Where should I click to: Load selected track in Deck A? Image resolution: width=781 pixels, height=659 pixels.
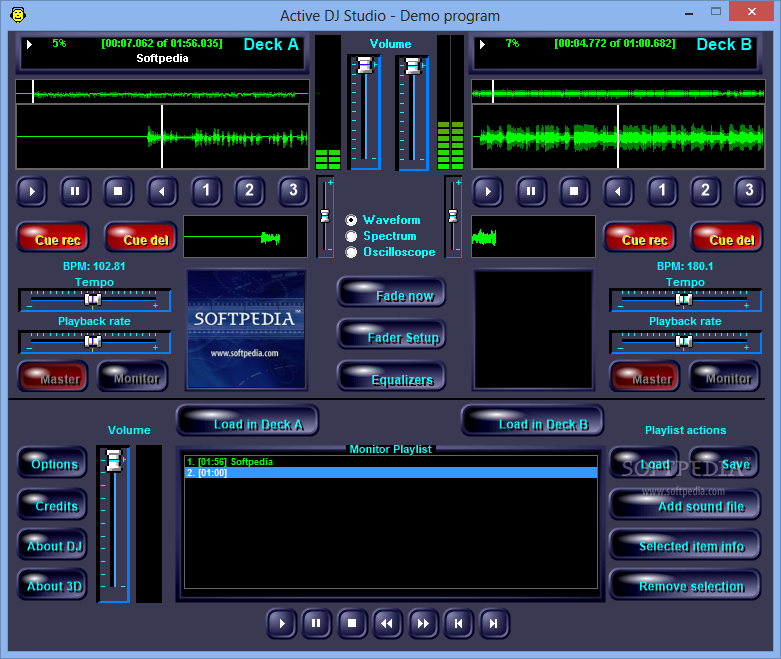(x=248, y=421)
